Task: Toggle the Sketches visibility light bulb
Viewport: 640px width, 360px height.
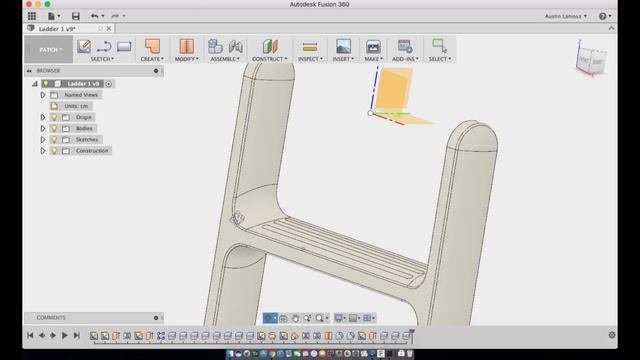Action: [54, 140]
